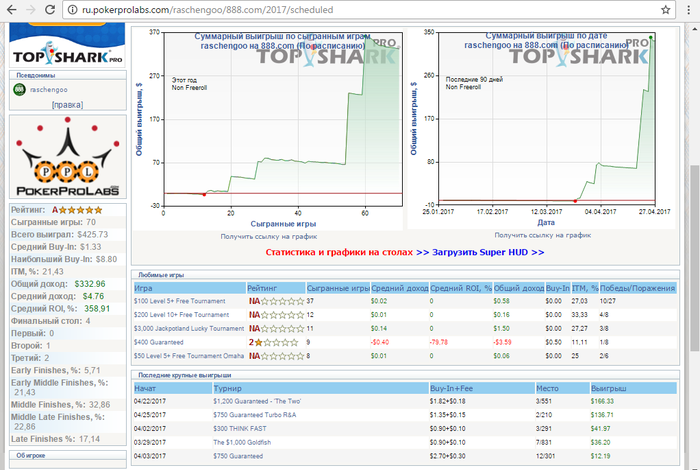This screenshot has width=700, height=470.
Task: Open '$300 THINK FAST' tournament
Action: coord(240,428)
